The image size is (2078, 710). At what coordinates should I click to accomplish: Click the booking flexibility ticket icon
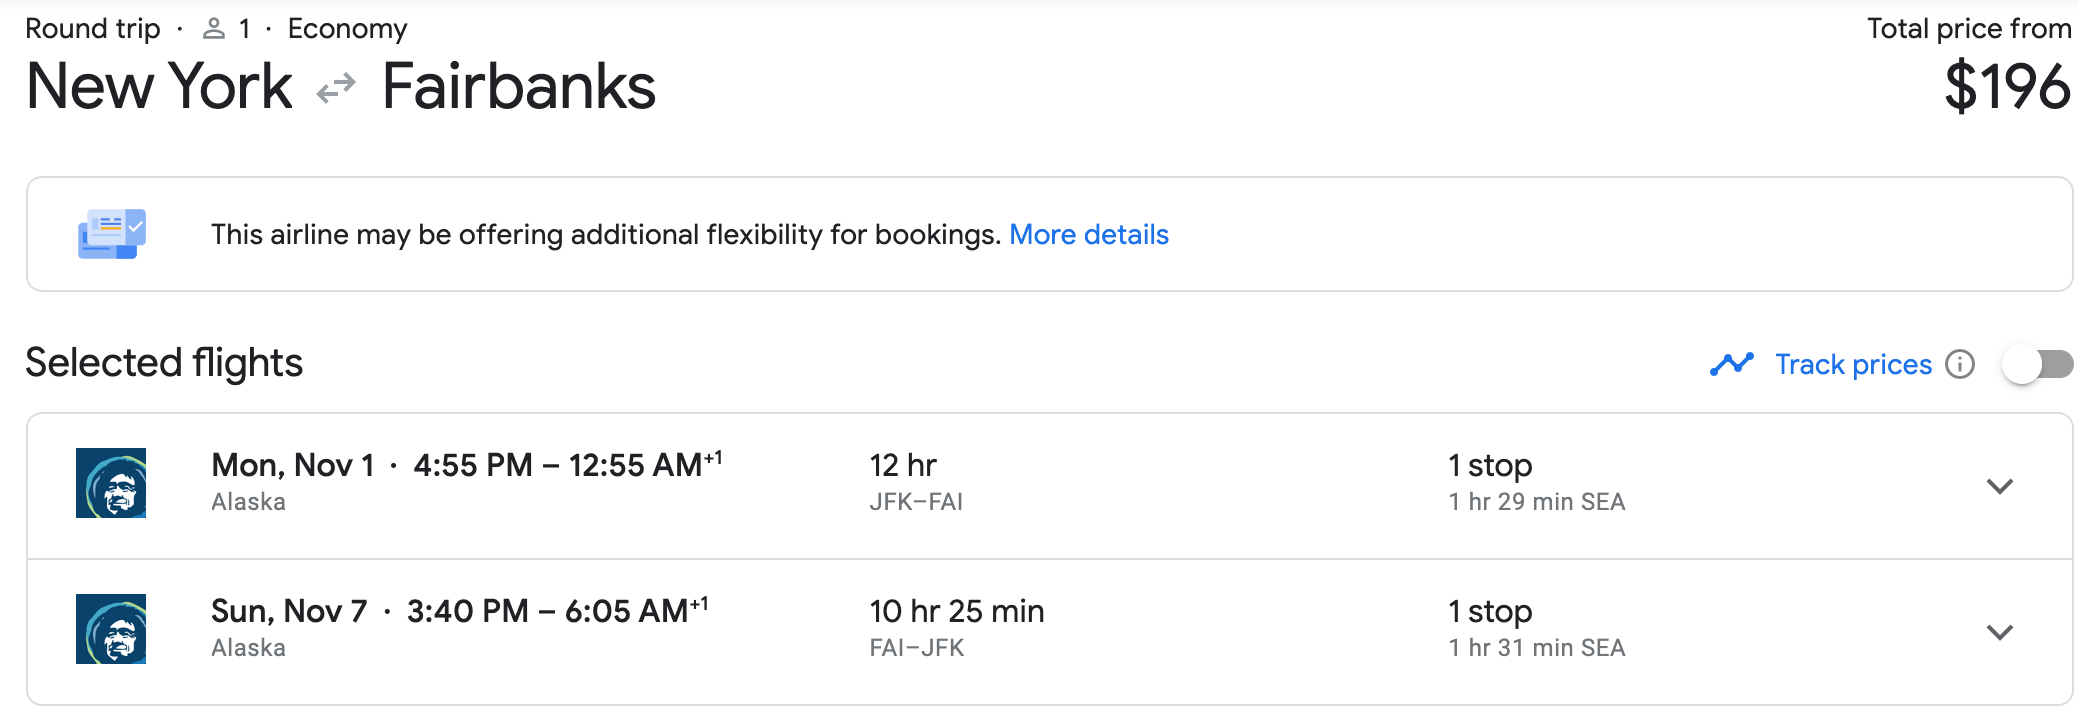tap(112, 234)
